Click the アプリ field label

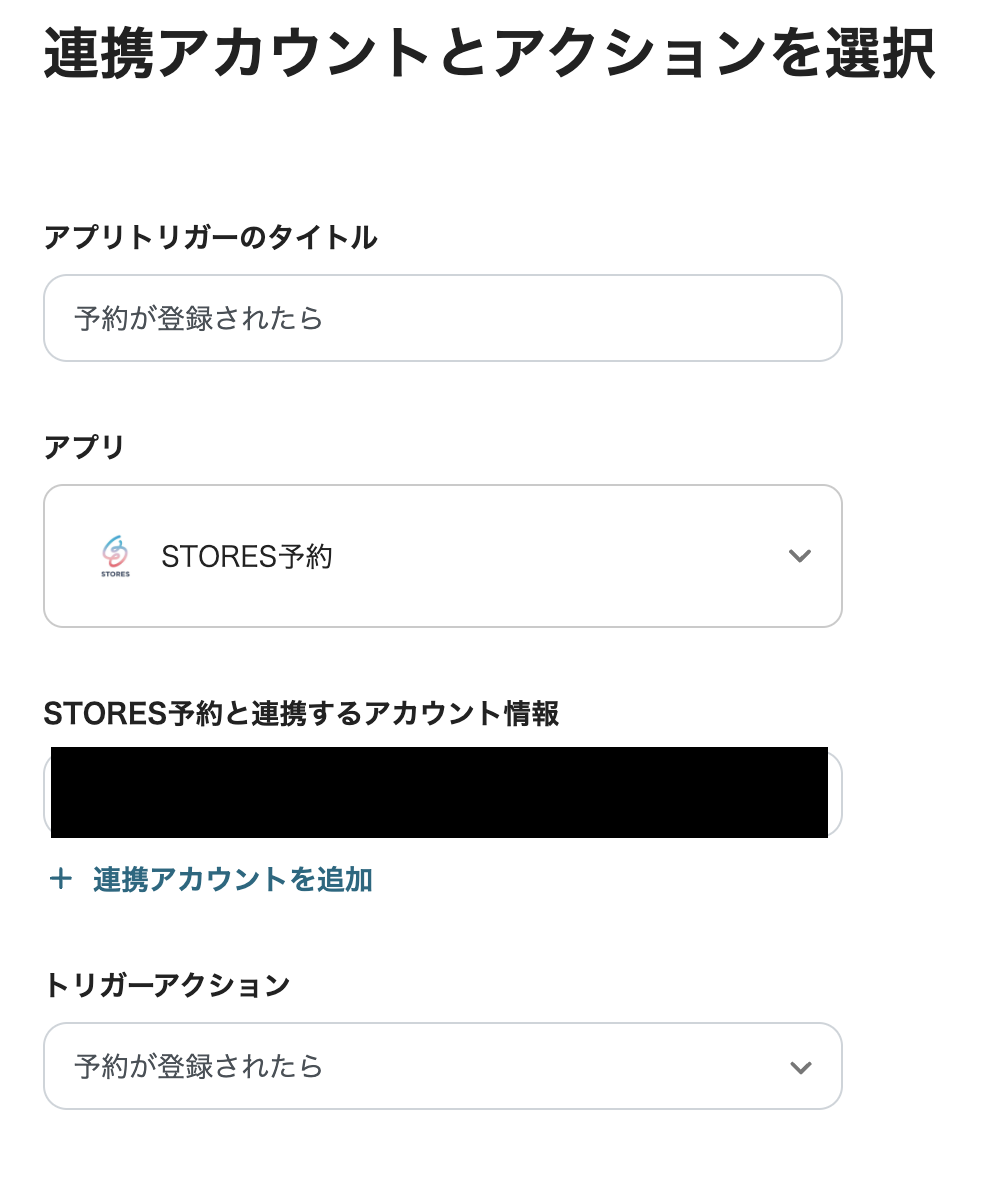(84, 447)
